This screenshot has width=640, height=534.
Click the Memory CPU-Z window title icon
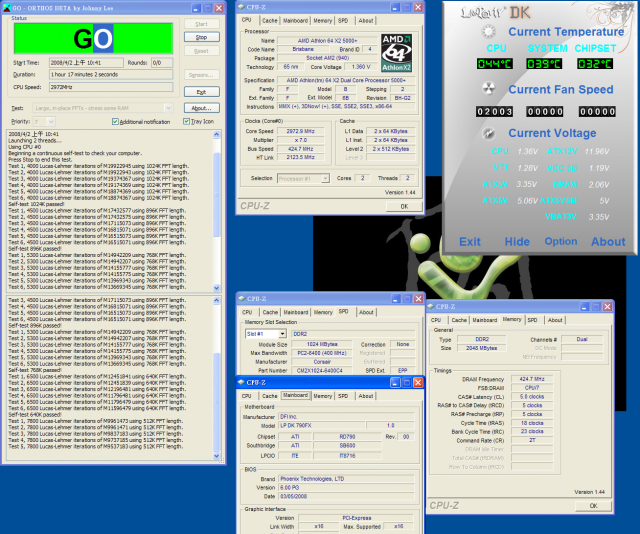click(431, 307)
